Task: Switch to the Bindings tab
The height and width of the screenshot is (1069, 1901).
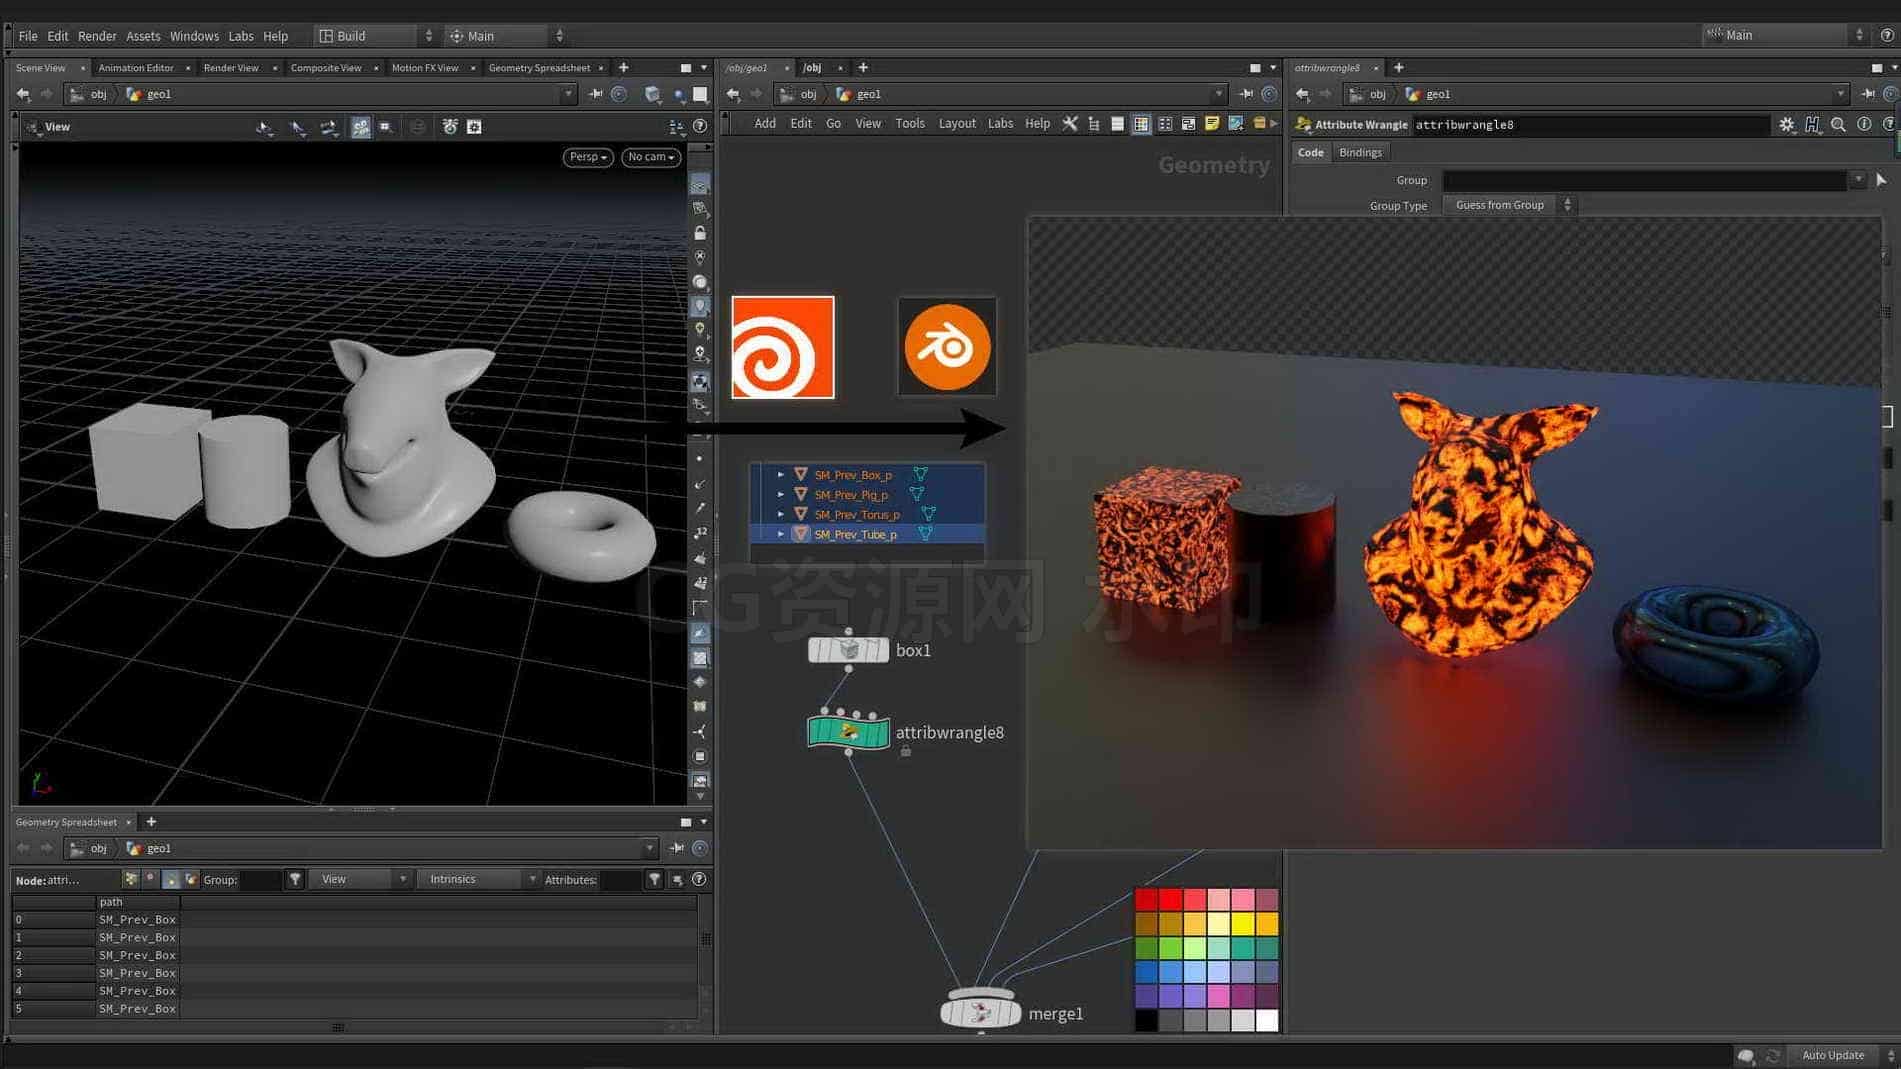Action: pos(1360,153)
